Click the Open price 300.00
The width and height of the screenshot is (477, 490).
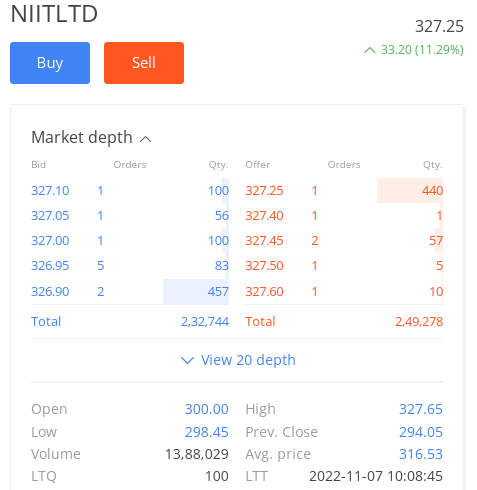pos(207,409)
